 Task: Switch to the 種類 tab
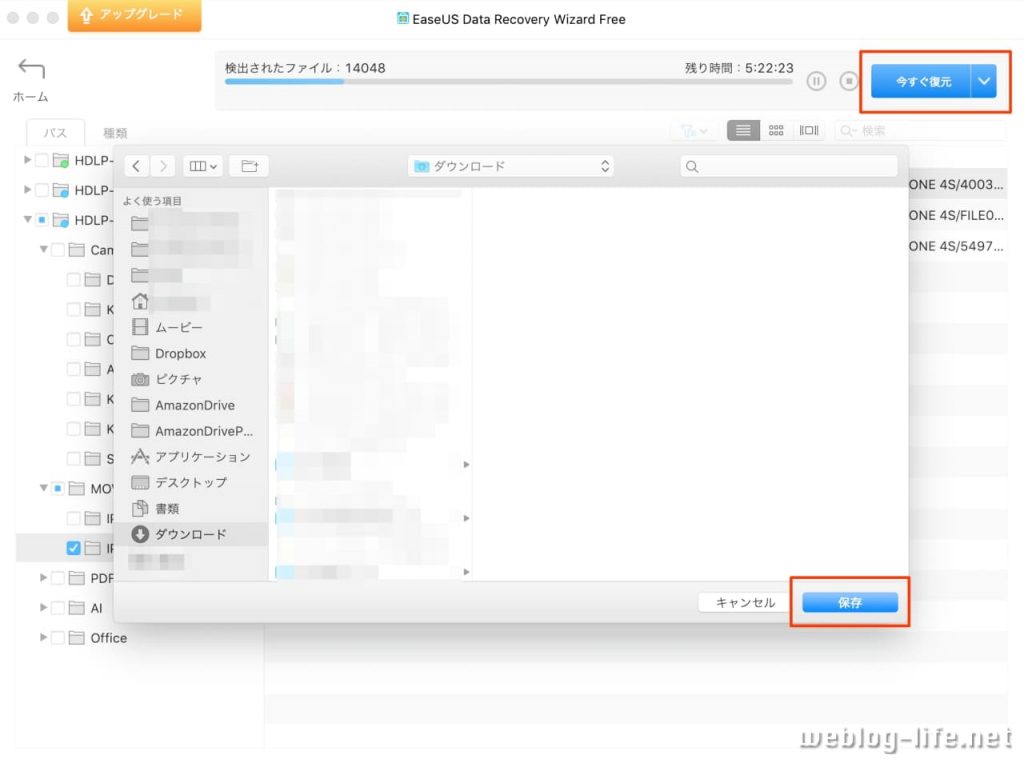(116, 133)
